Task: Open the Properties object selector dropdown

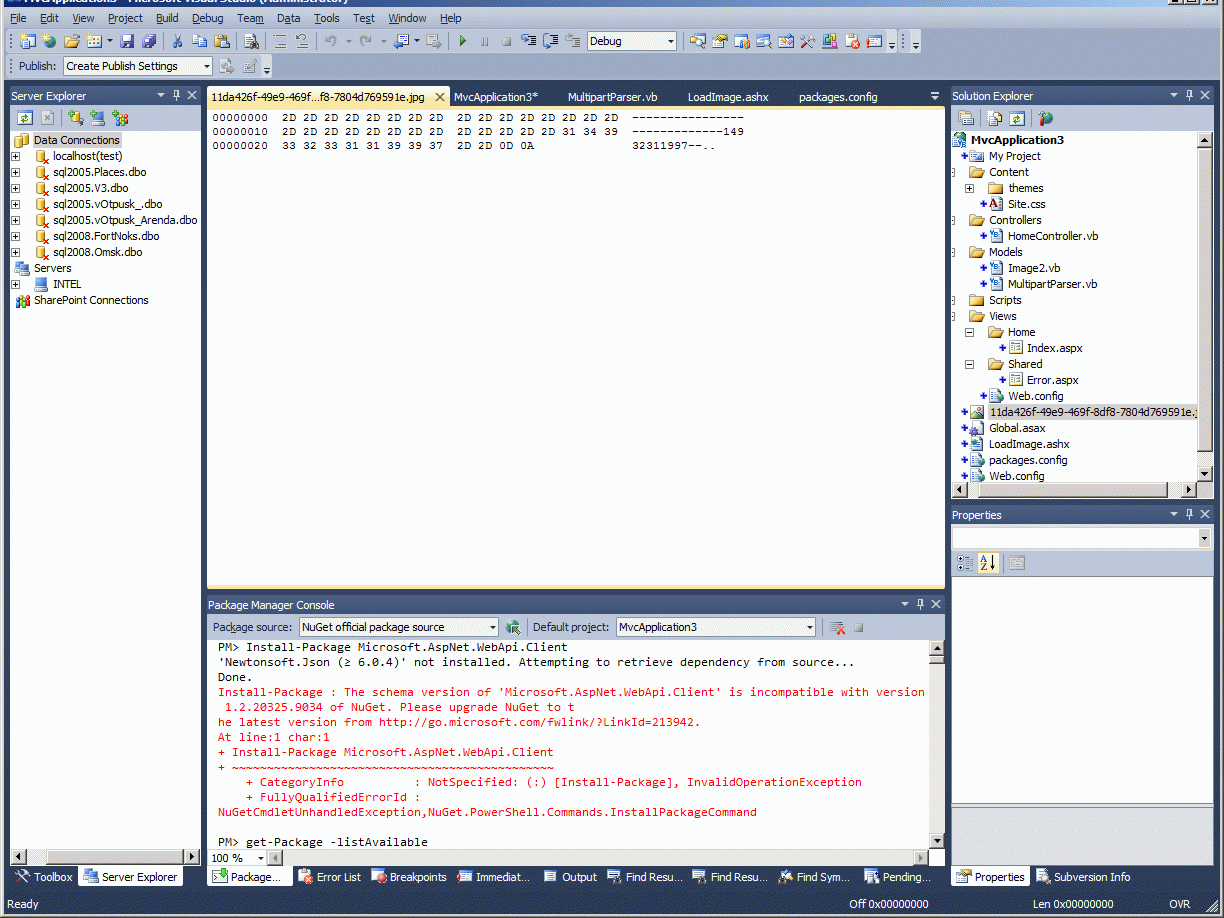Action: point(1204,538)
